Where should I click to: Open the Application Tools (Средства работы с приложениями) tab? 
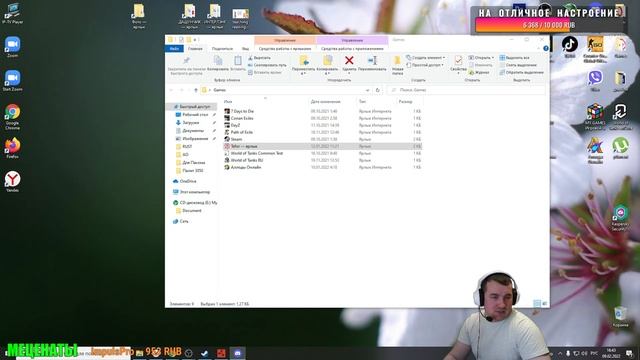click(x=352, y=49)
